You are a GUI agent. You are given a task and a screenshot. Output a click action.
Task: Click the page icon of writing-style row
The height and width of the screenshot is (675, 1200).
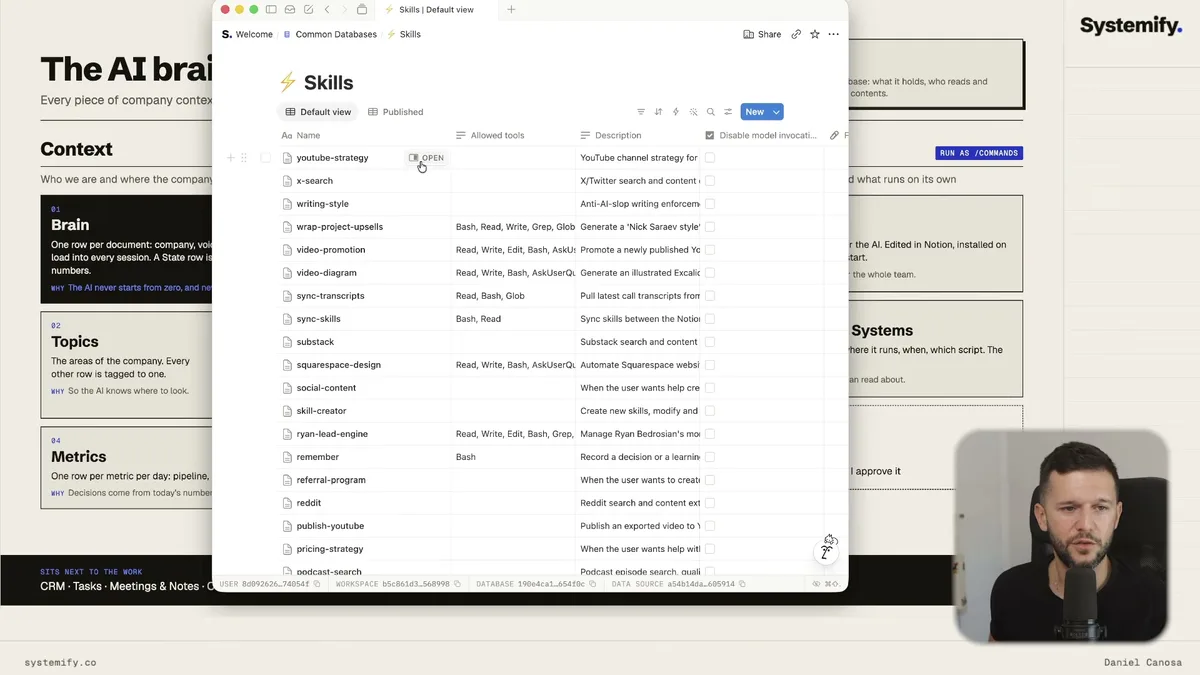pos(287,204)
